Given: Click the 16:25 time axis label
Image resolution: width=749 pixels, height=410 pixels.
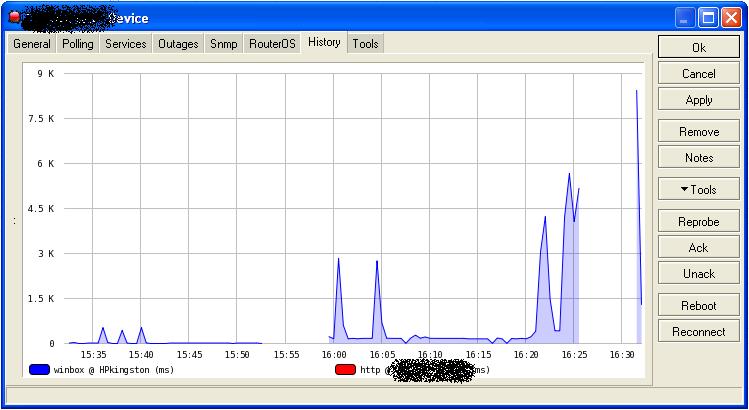Looking at the screenshot, I should click(x=574, y=355).
